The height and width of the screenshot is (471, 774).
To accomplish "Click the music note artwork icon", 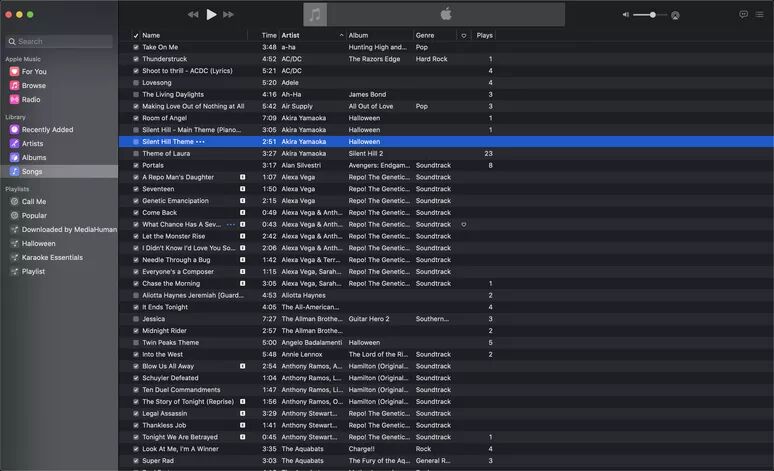I will [315, 14].
